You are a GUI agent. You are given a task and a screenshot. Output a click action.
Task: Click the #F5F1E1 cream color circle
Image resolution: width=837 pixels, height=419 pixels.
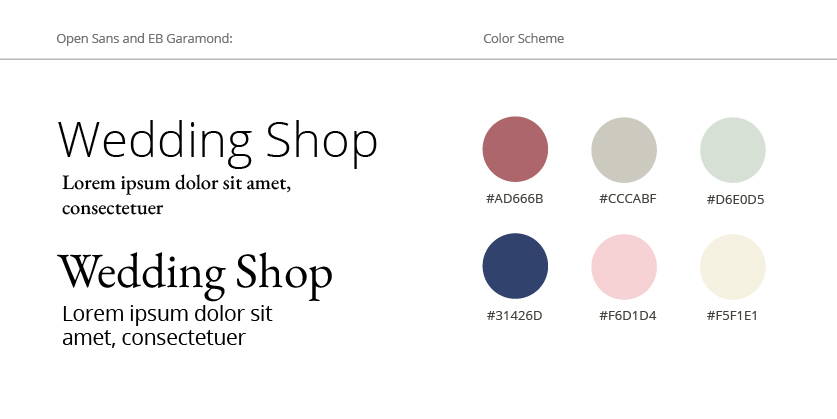point(733,267)
